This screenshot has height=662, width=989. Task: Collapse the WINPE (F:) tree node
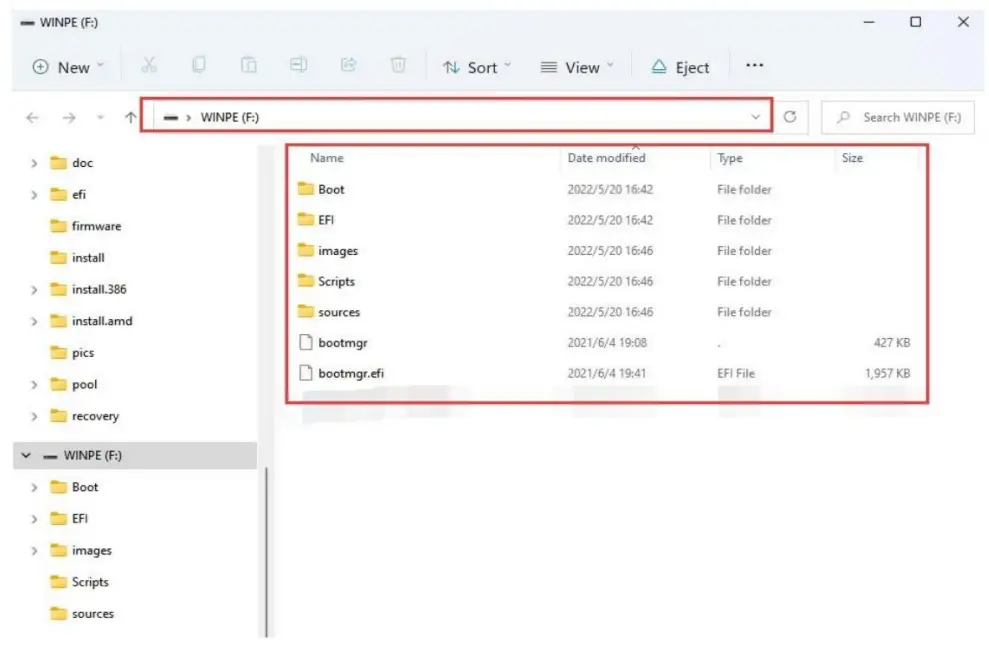26,455
